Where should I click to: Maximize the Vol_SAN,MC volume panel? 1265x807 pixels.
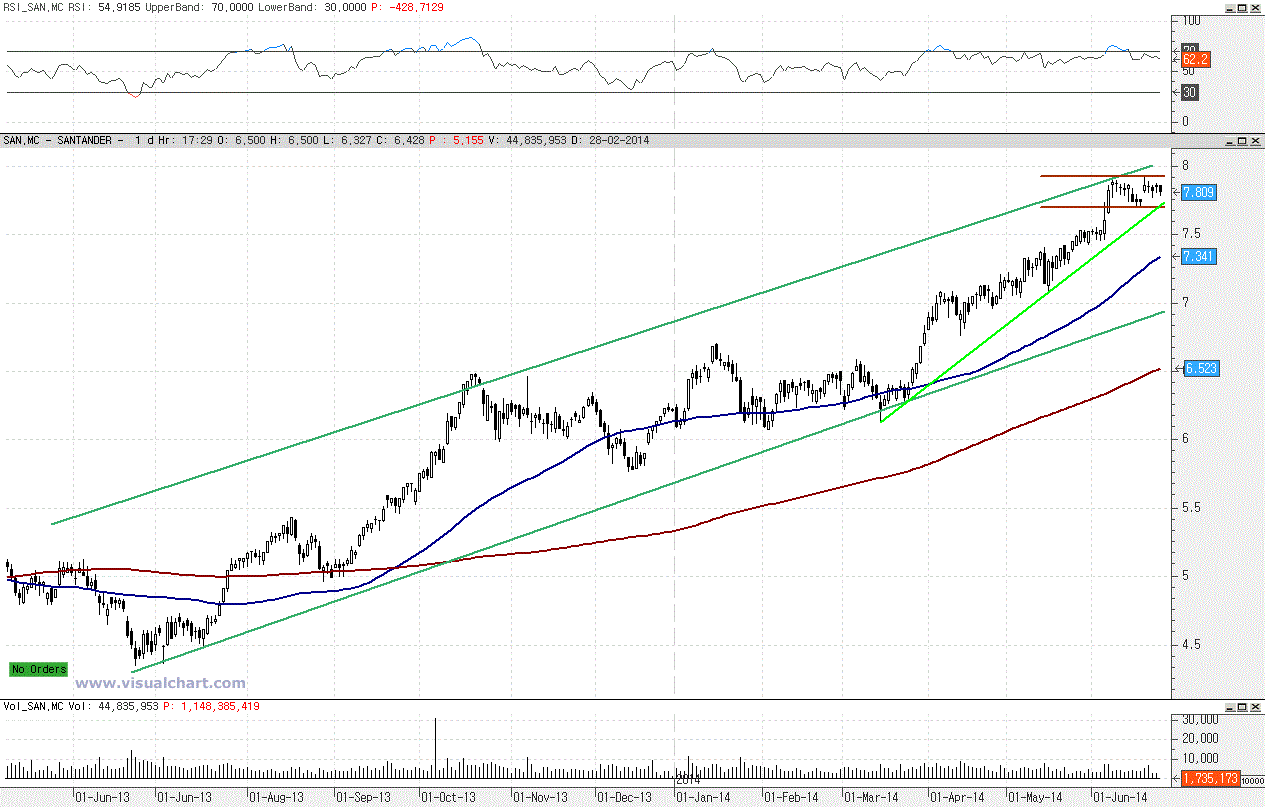(x=1240, y=706)
